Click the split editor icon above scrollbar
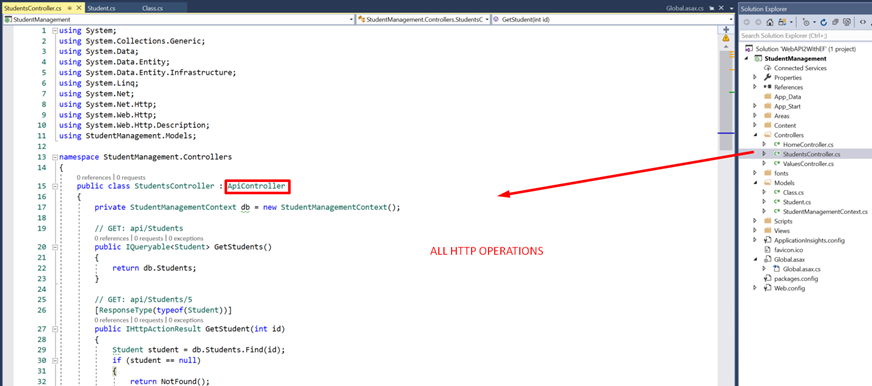This screenshot has width=872, height=386. pyautogui.click(x=725, y=29)
